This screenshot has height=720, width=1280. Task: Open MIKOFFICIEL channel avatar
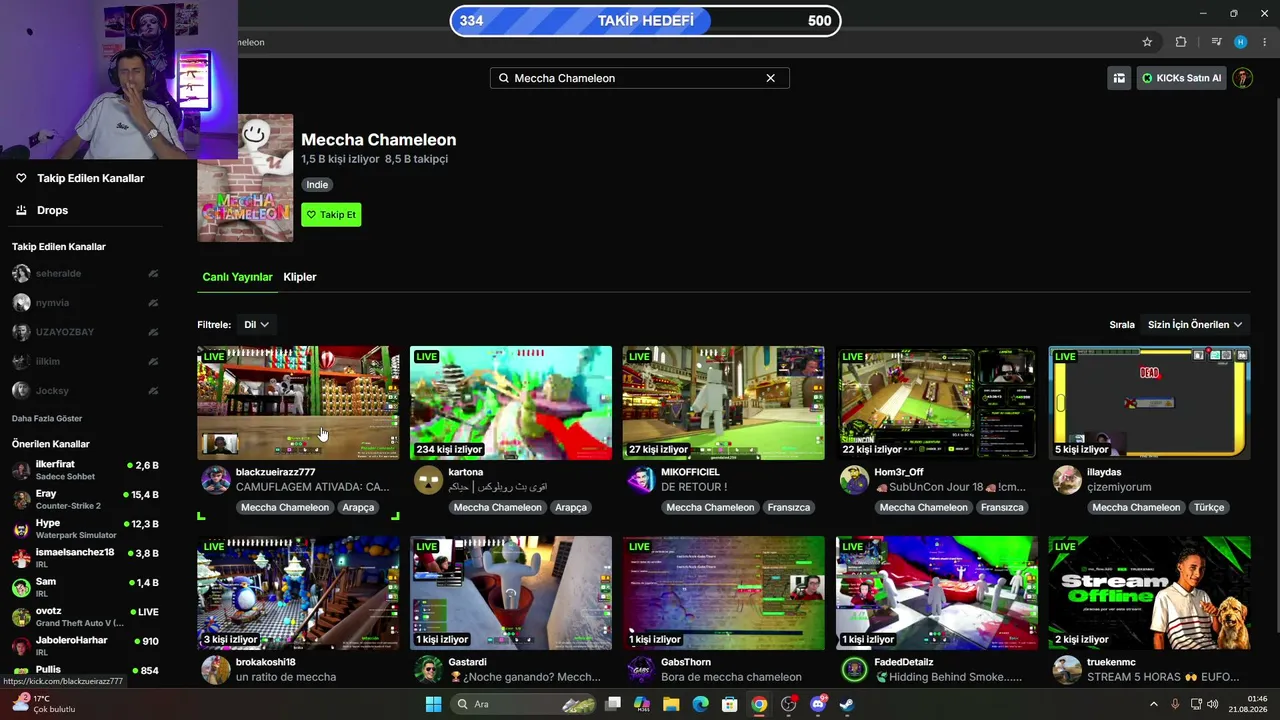coord(641,480)
